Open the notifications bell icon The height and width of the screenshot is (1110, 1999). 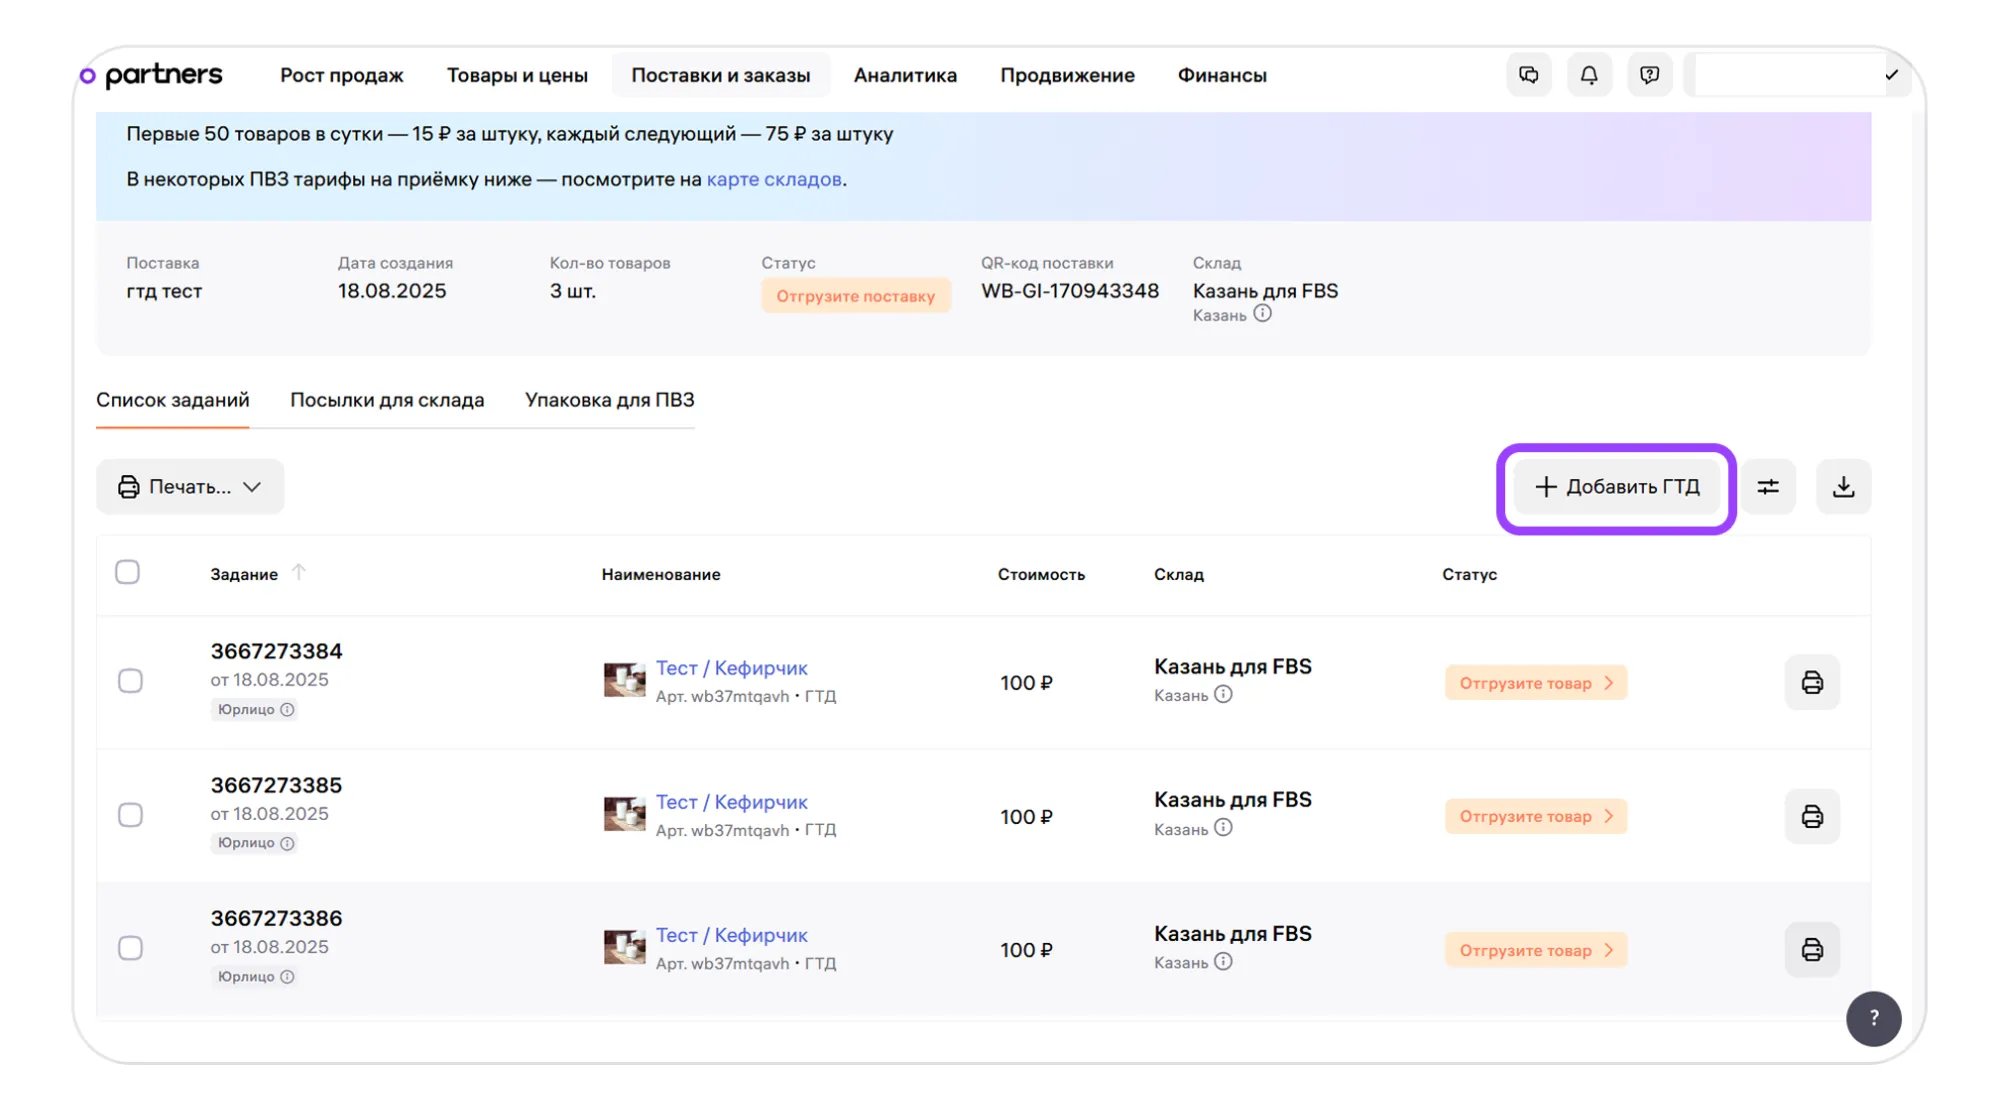1588,75
